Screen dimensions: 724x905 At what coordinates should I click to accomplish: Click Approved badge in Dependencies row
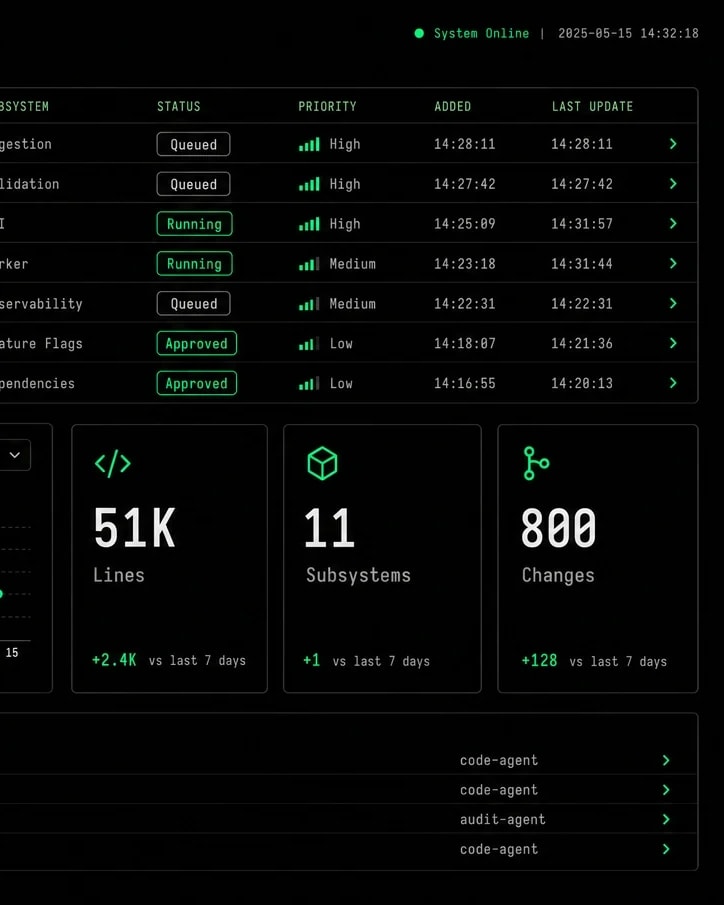(197, 383)
